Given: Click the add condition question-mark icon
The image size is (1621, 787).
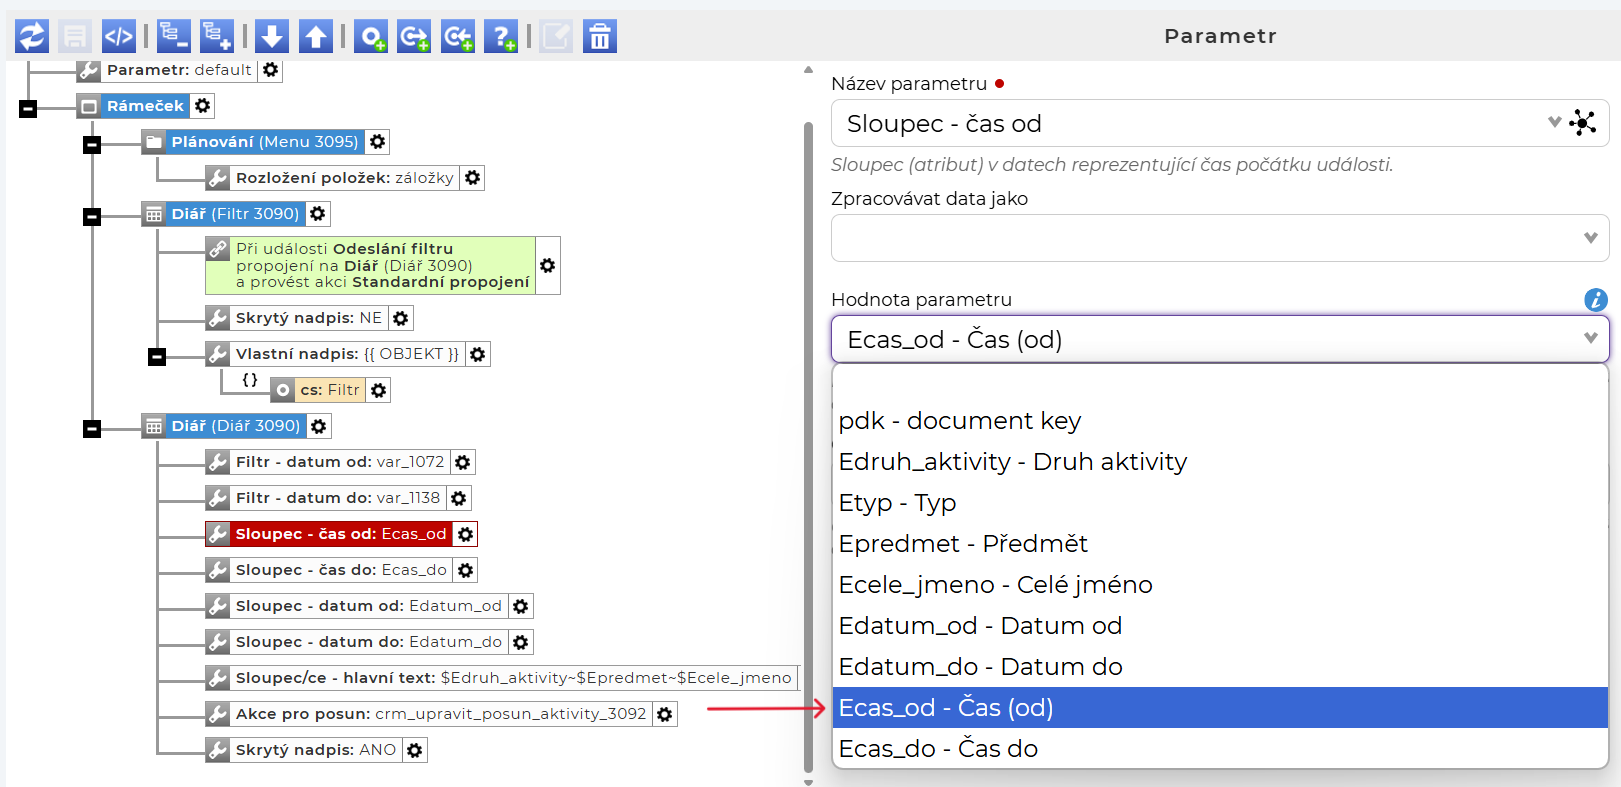Looking at the screenshot, I should 501,37.
